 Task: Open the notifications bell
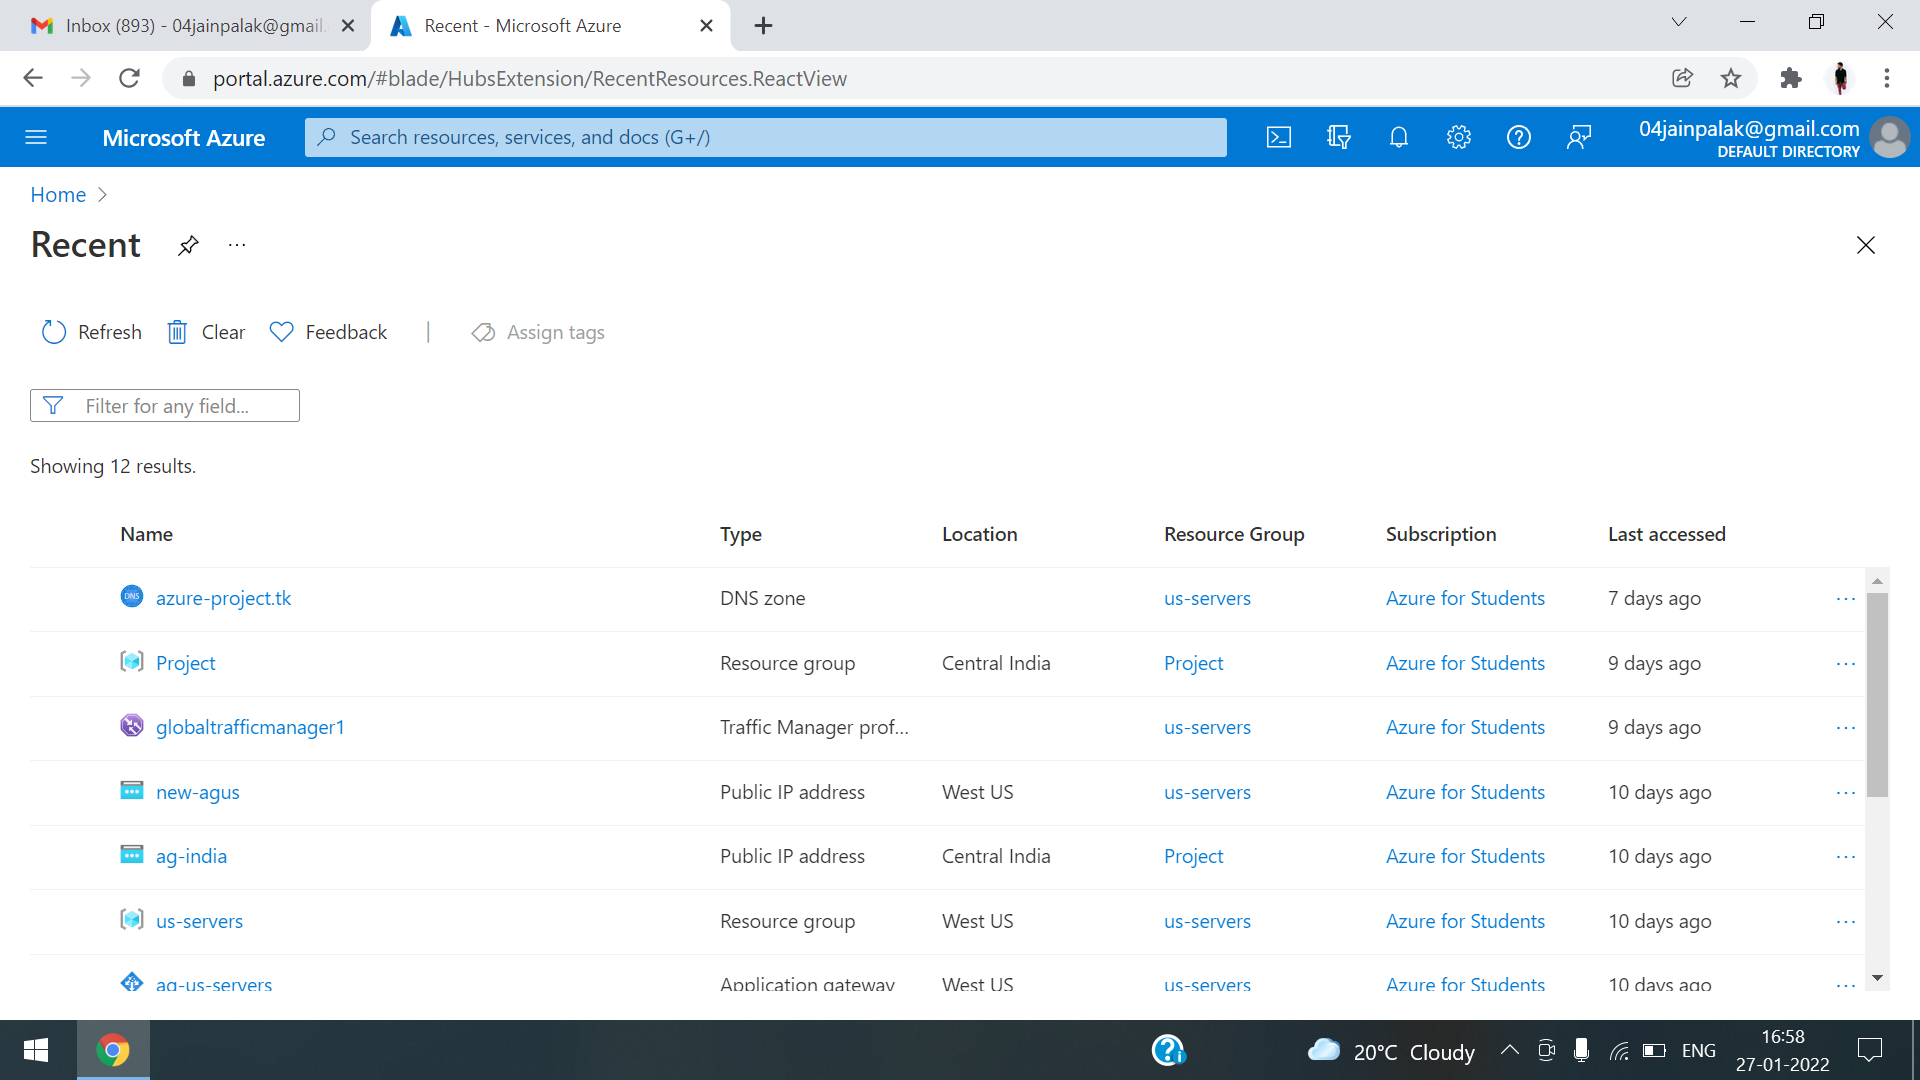click(x=1399, y=137)
